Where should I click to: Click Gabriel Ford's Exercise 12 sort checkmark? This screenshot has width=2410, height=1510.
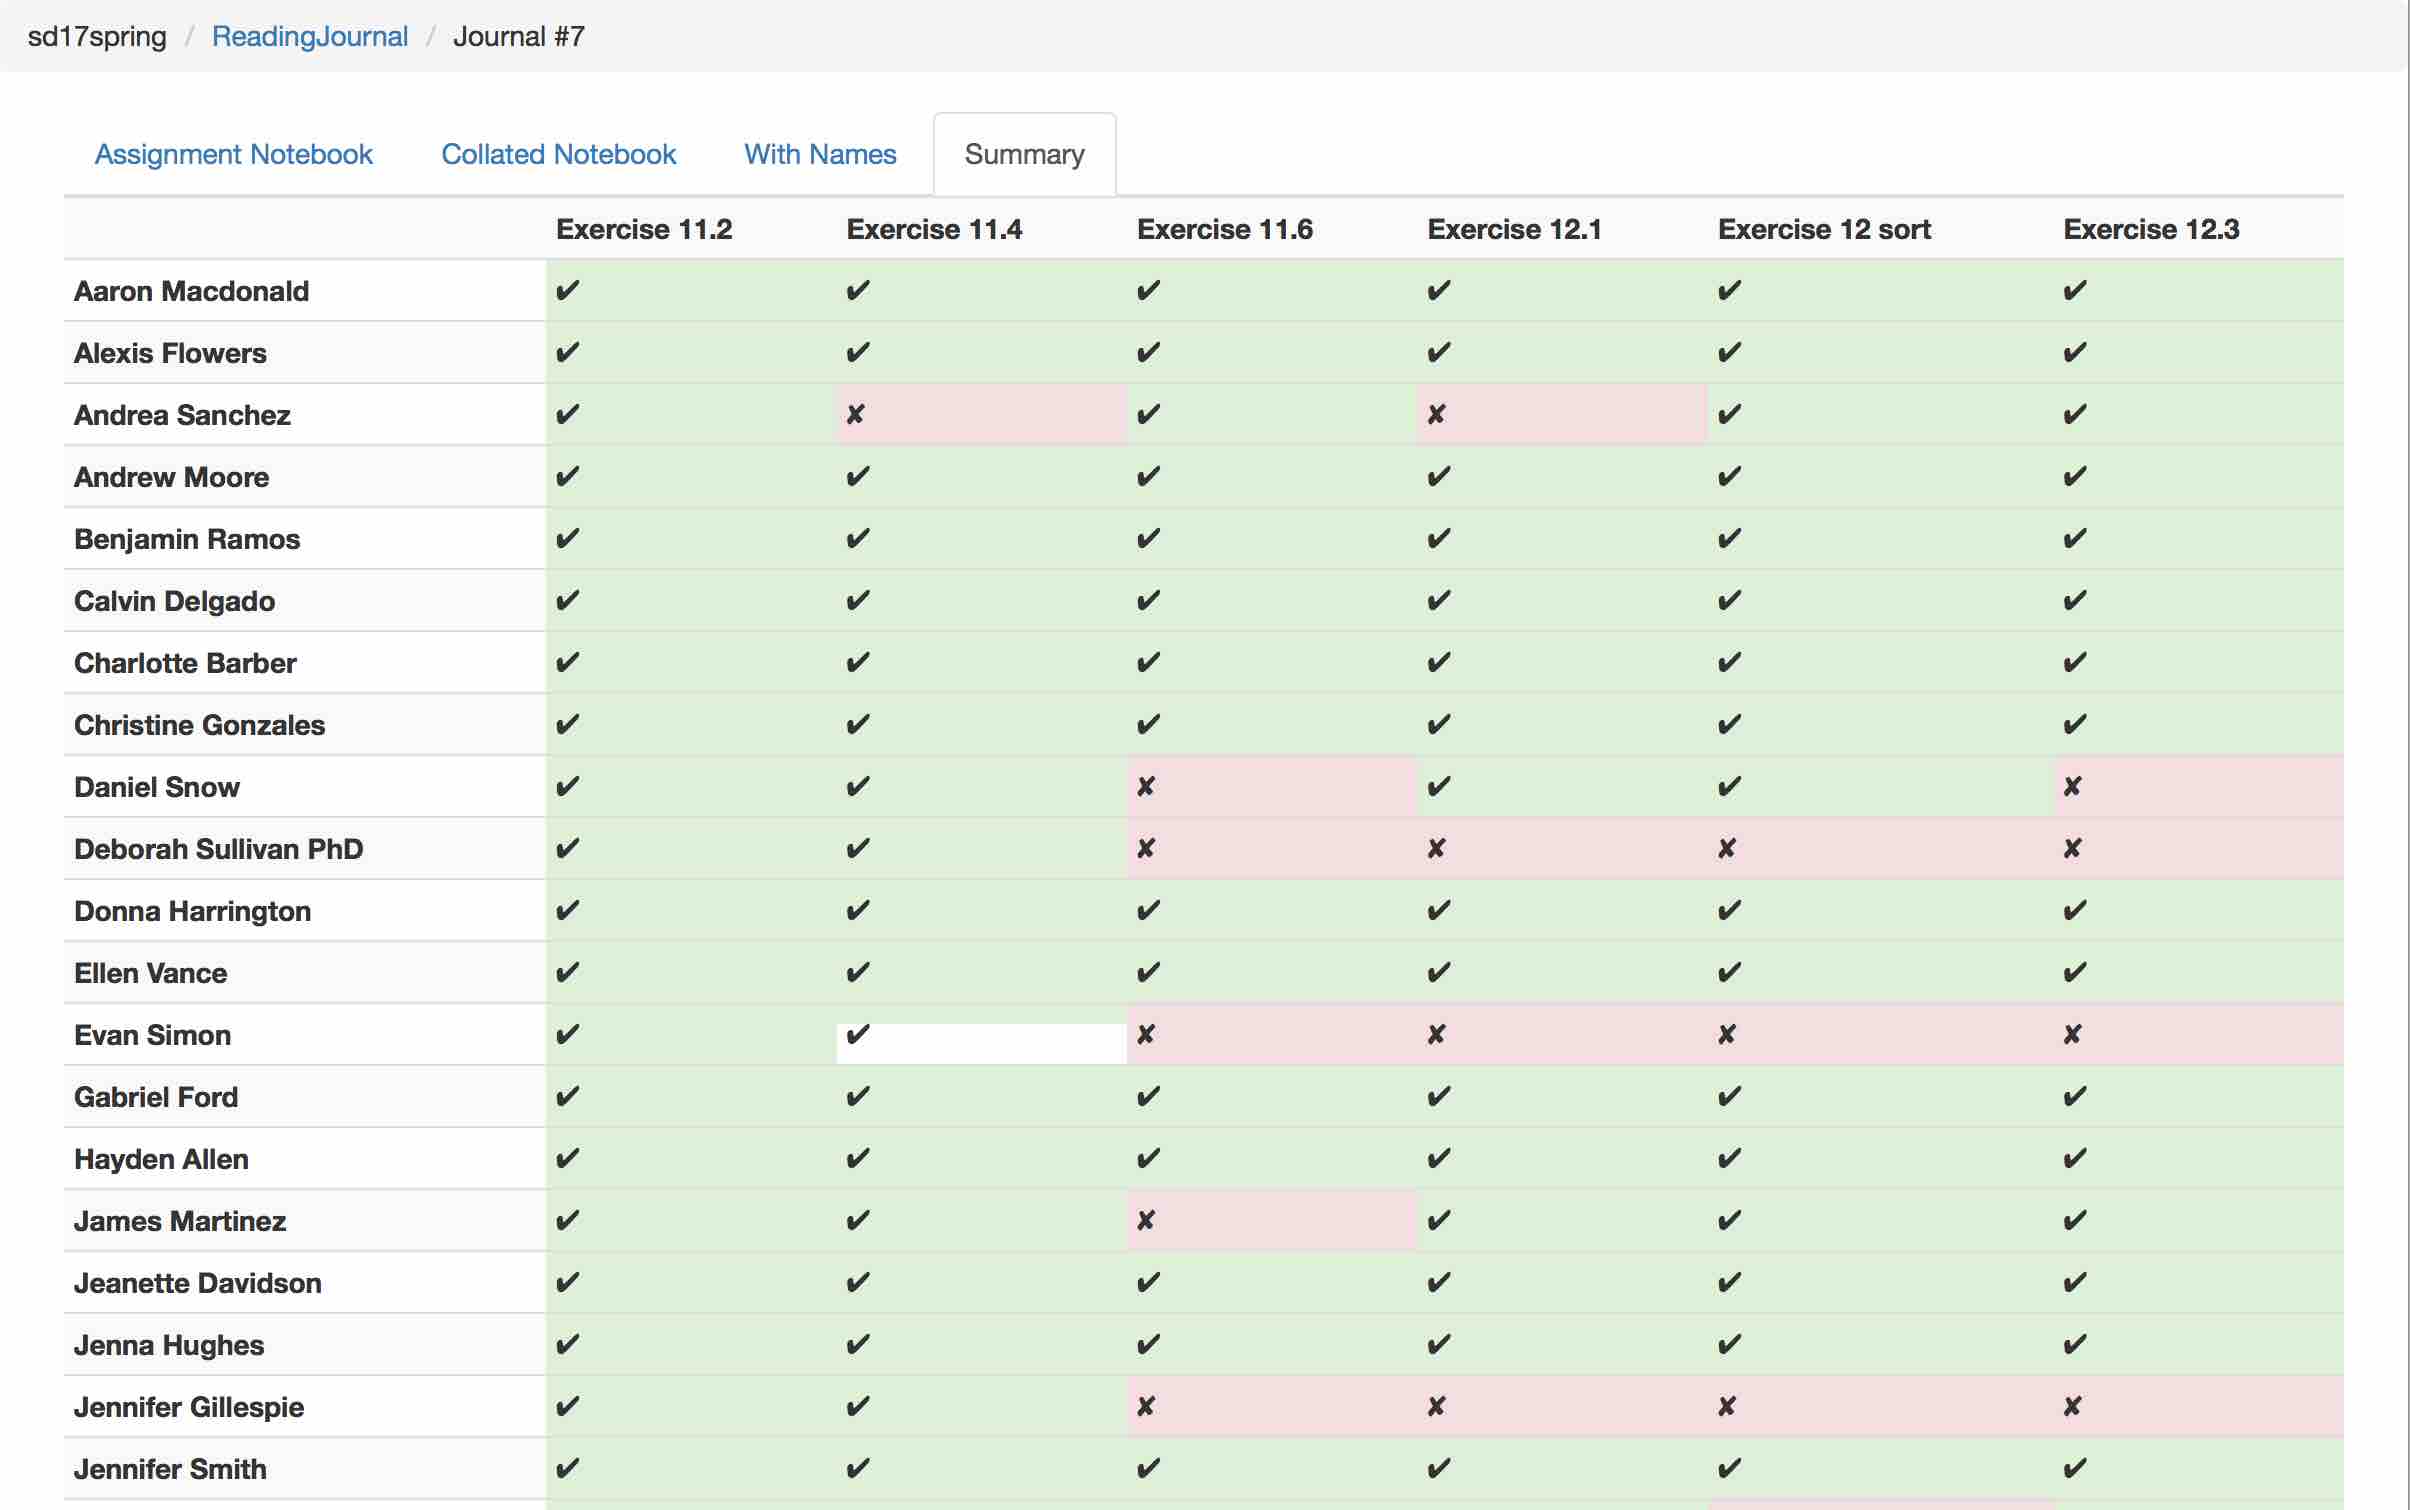[1729, 1096]
